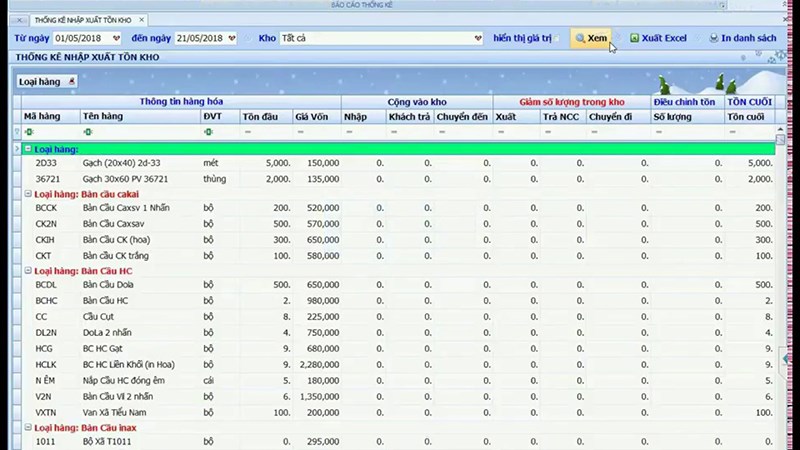Click the equals filter icon under Nhập
This screenshot has width=800, height=450.
click(349, 132)
